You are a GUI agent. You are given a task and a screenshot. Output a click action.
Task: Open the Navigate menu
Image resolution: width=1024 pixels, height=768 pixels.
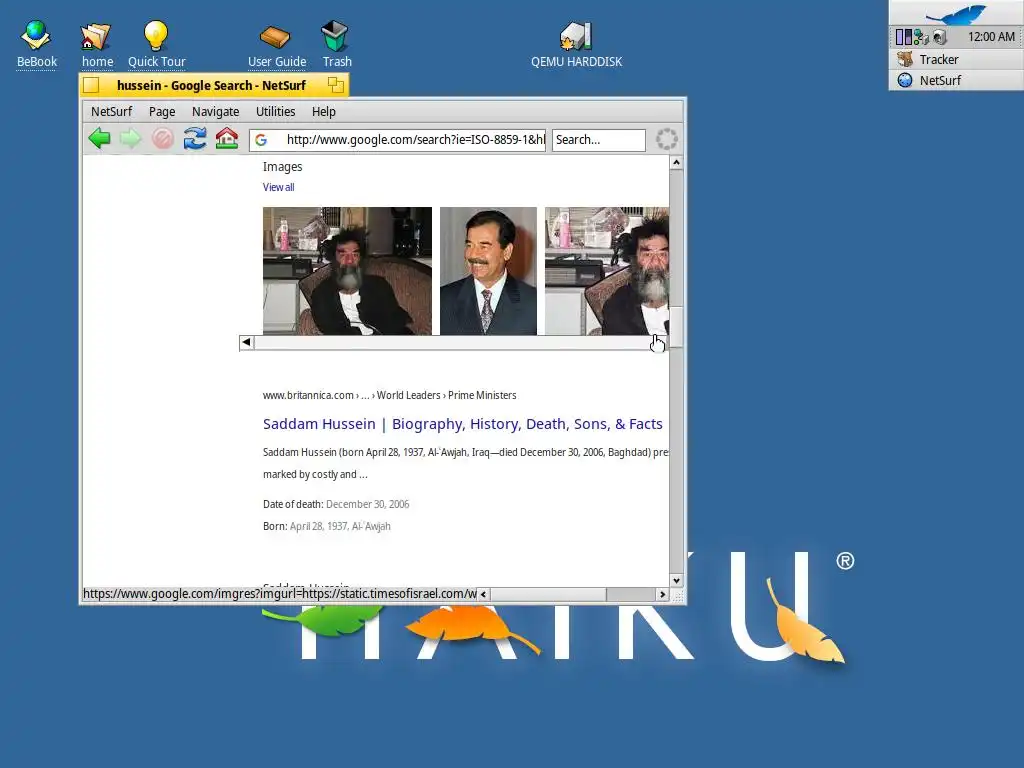coord(216,112)
